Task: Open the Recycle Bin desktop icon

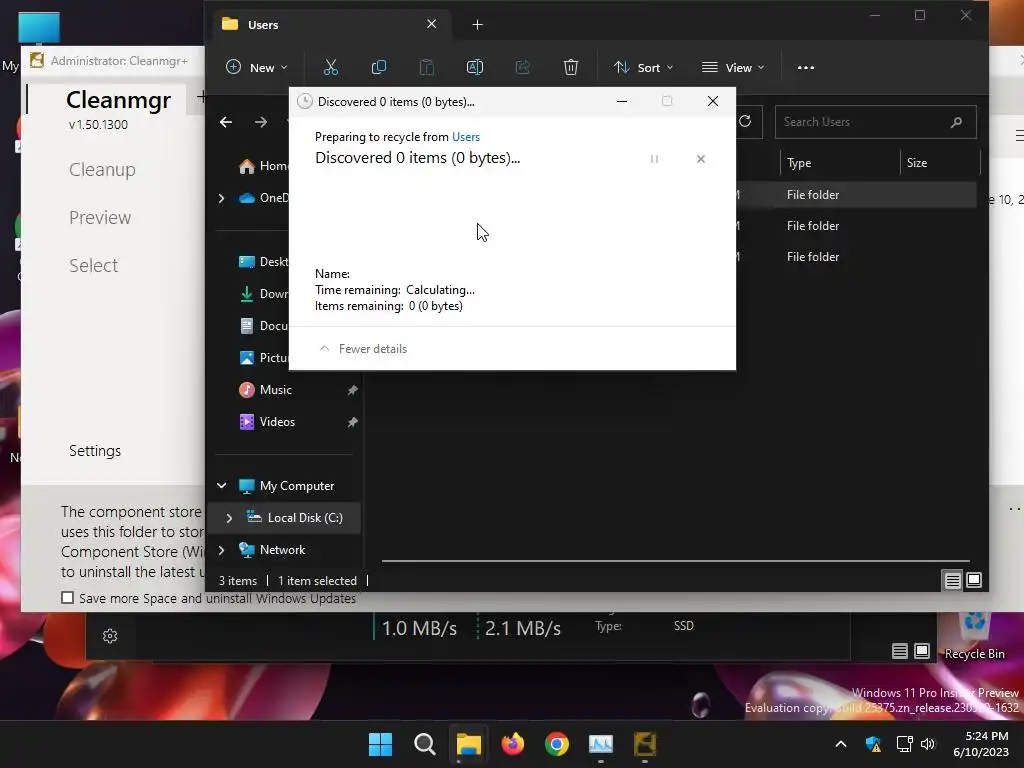Action: click(x=974, y=636)
